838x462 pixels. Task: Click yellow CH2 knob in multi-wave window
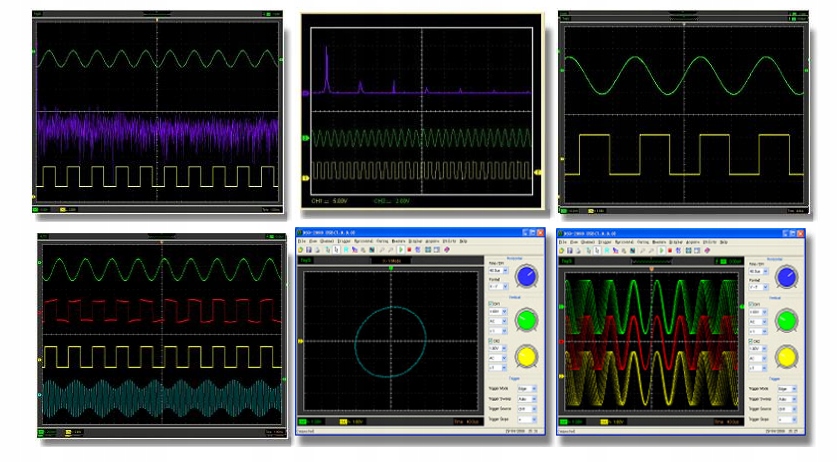pos(787,355)
